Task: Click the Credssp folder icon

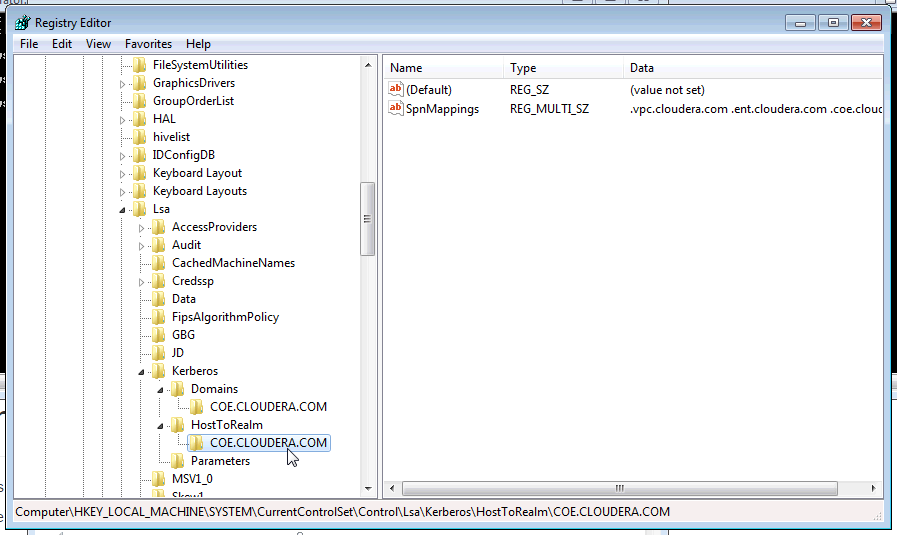Action: pos(158,282)
